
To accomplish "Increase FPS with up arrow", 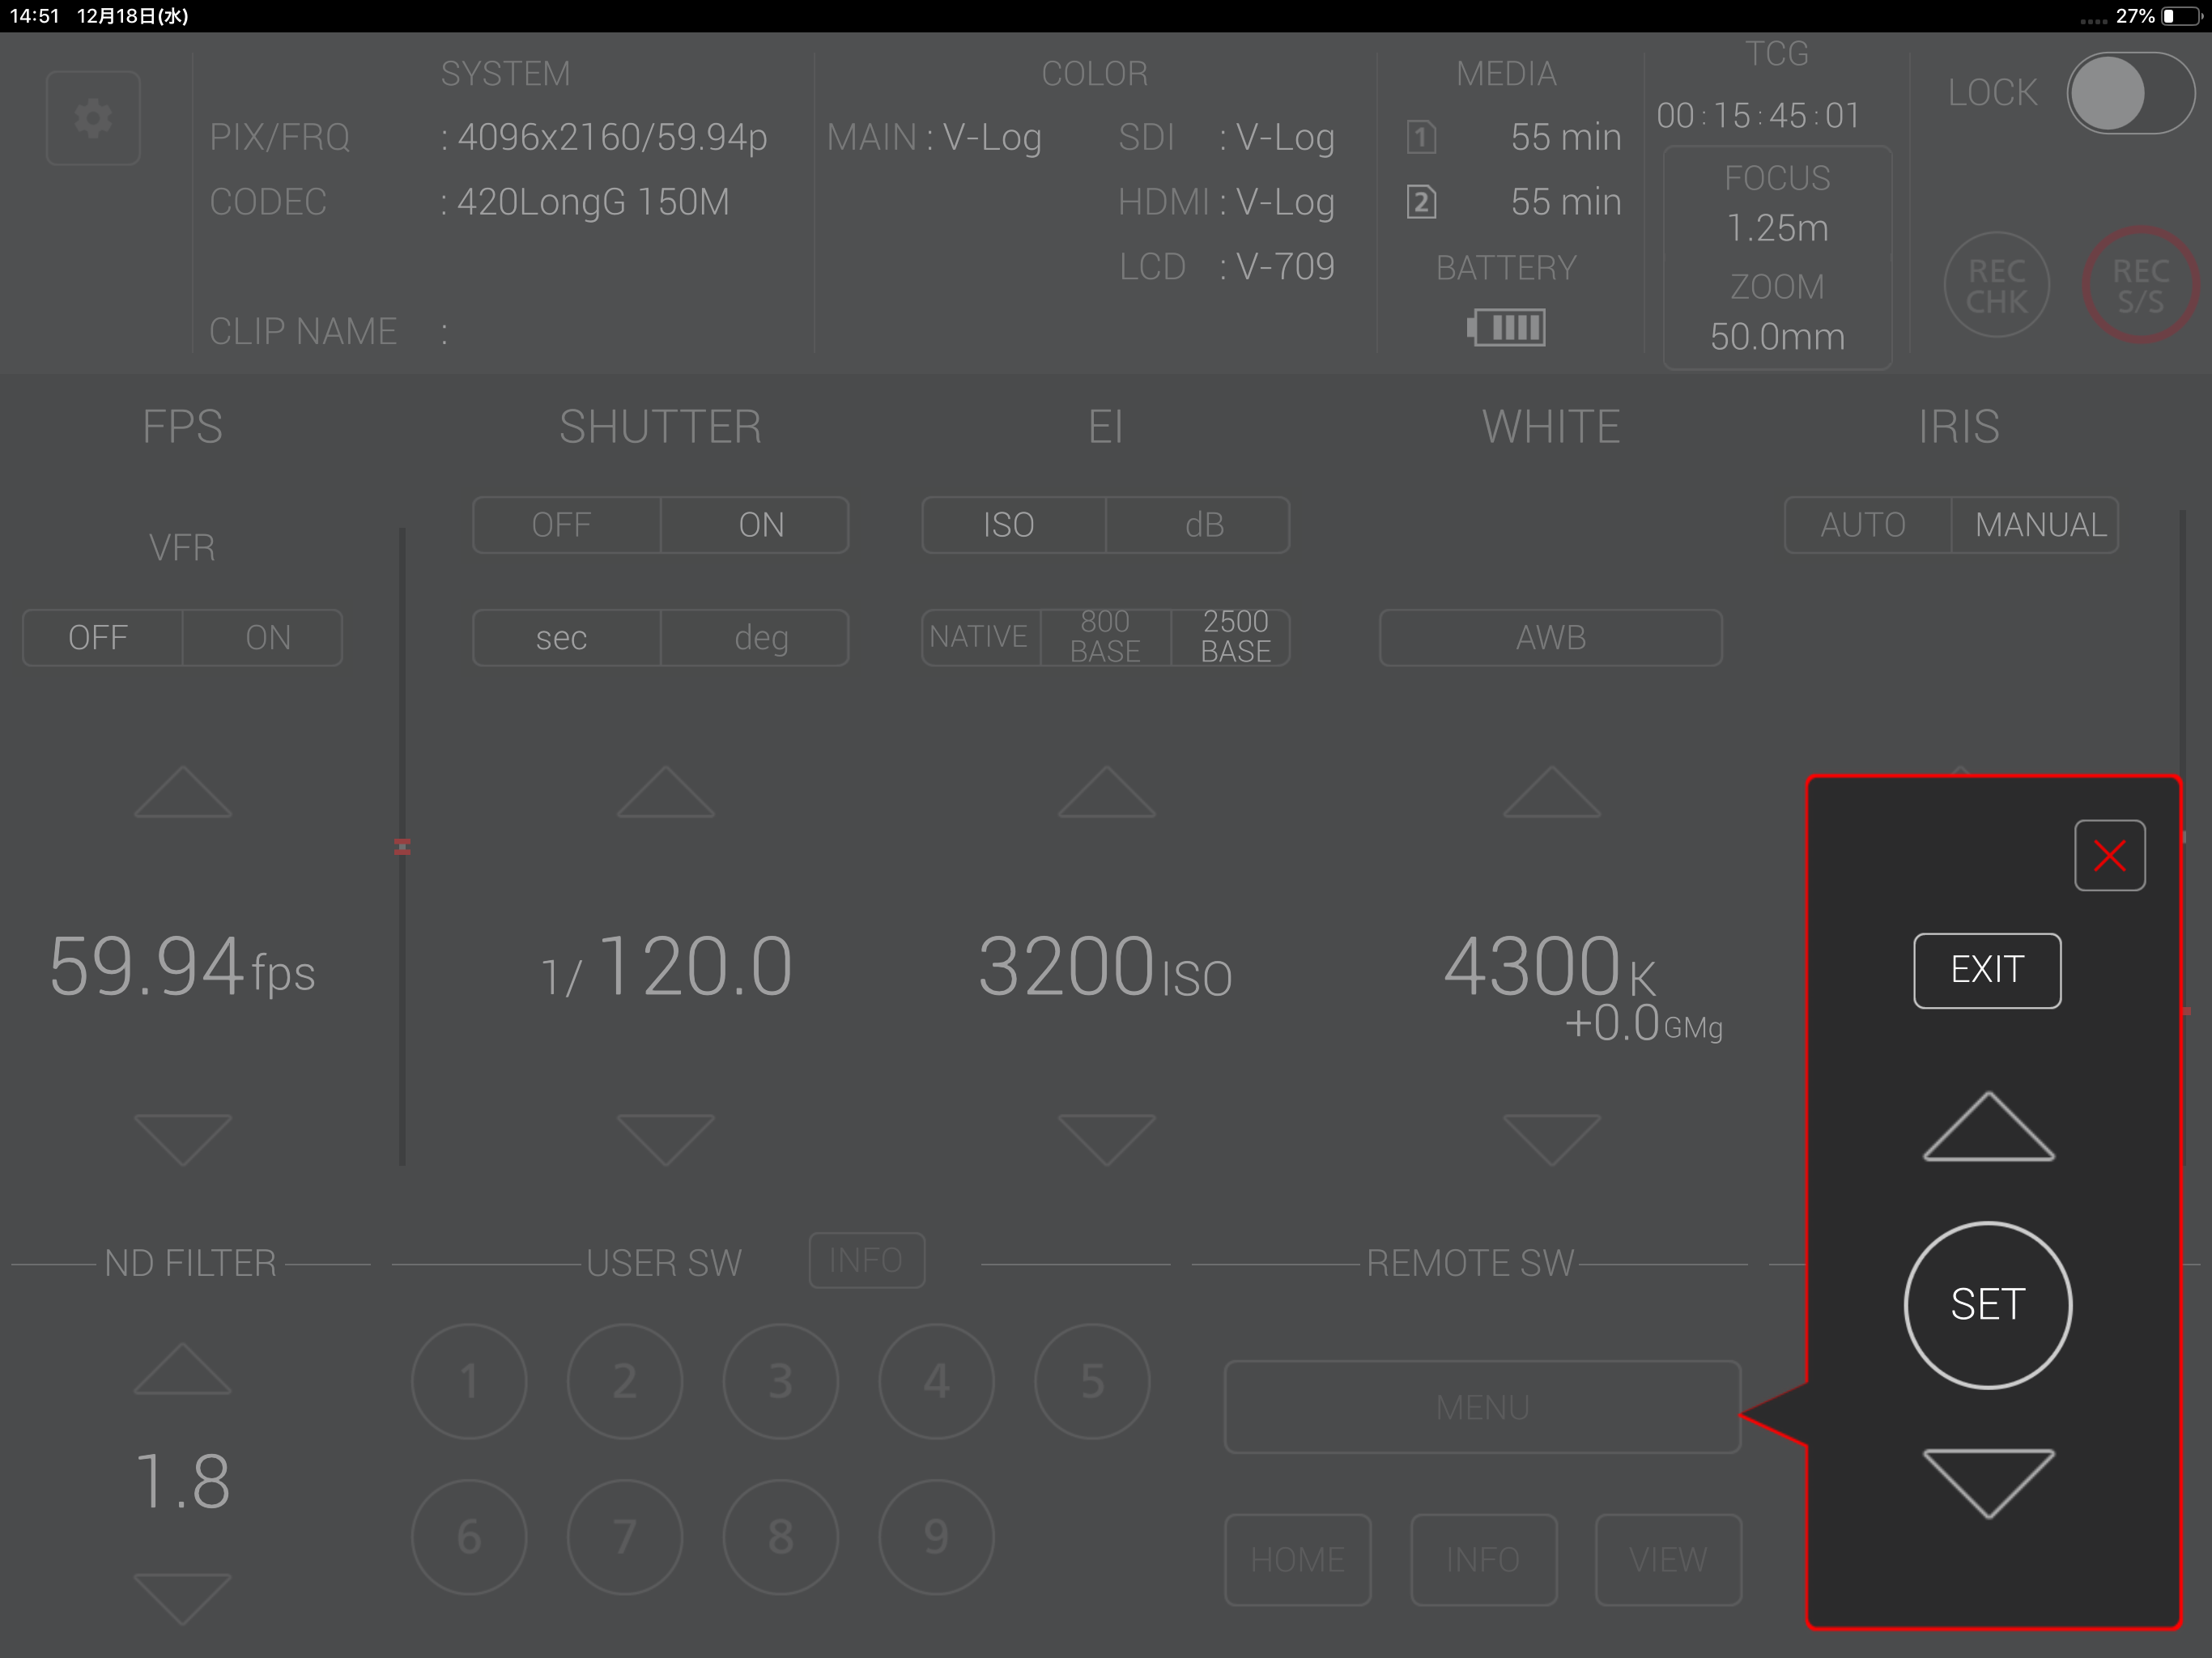I will tap(183, 792).
